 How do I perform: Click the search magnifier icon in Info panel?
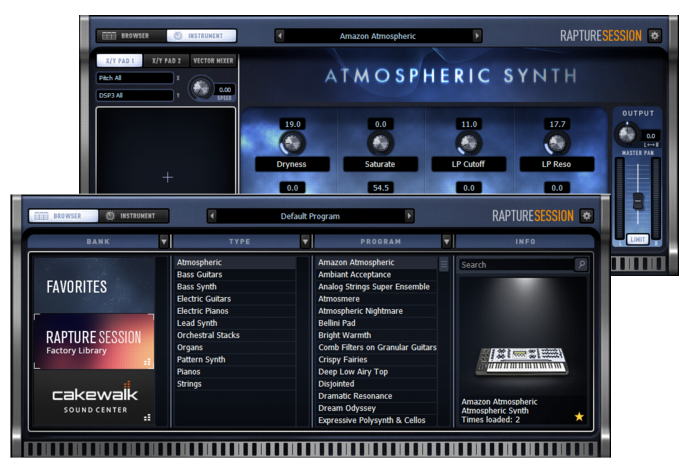pyautogui.click(x=581, y=264)
